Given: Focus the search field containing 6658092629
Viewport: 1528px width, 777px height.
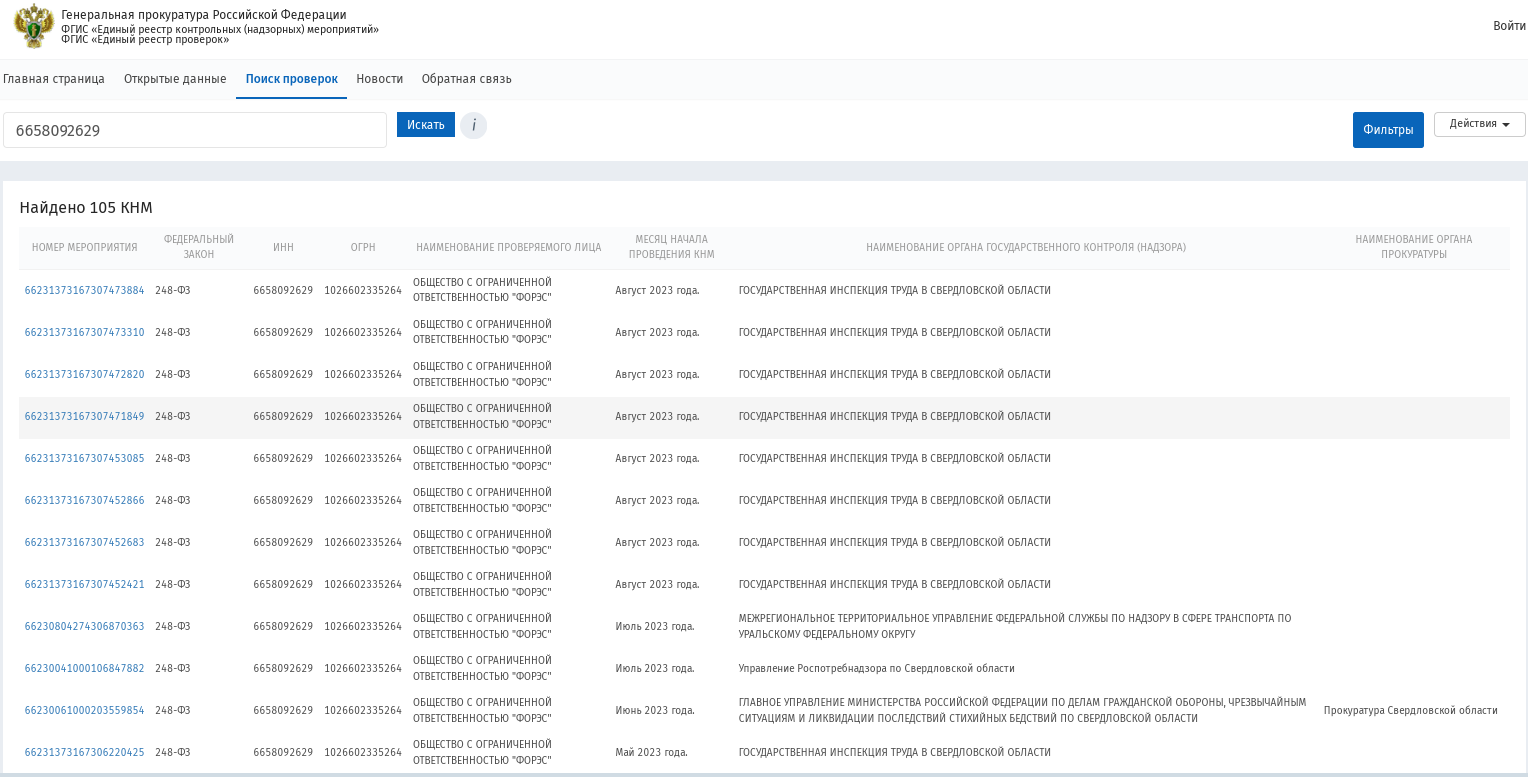Looking at the screenshot, I should tap(195, 130).
